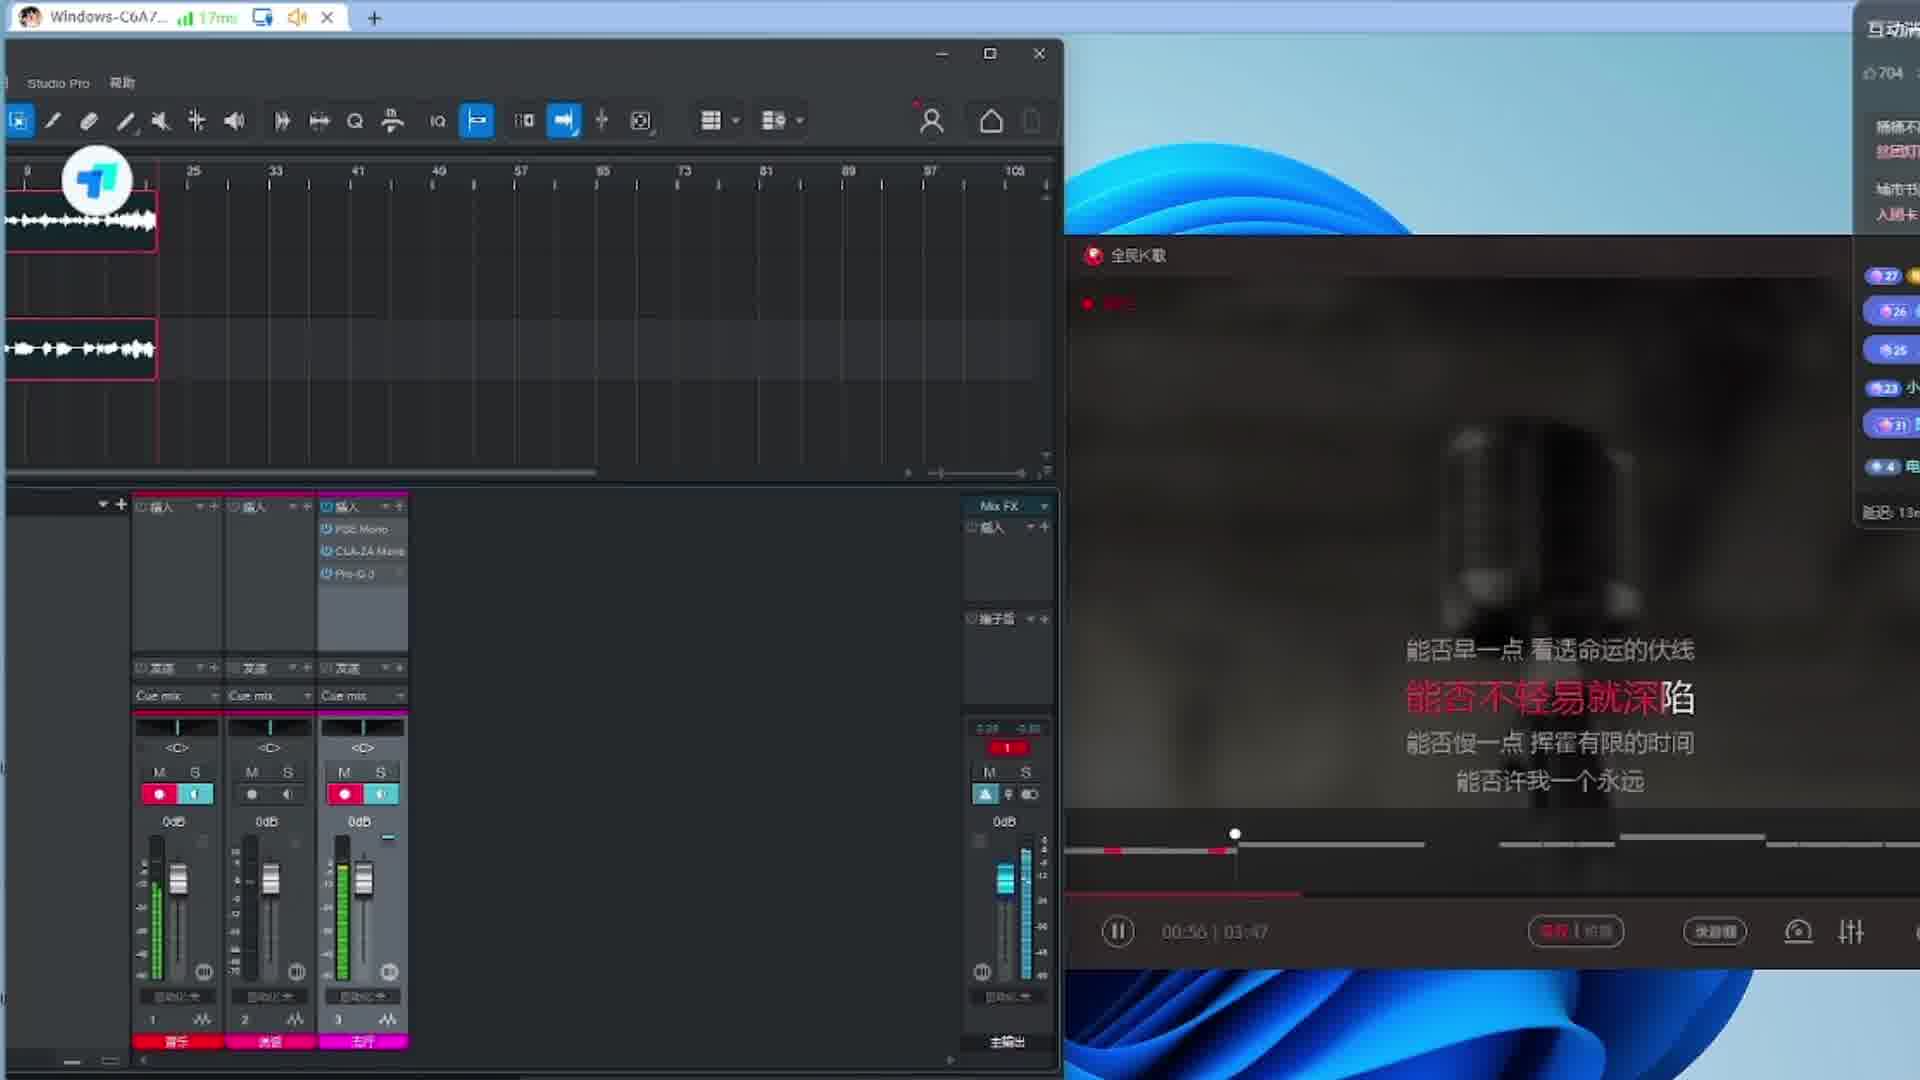
Task: Expand the track layout dropdown arrow in toolbar
Action: 737,120
